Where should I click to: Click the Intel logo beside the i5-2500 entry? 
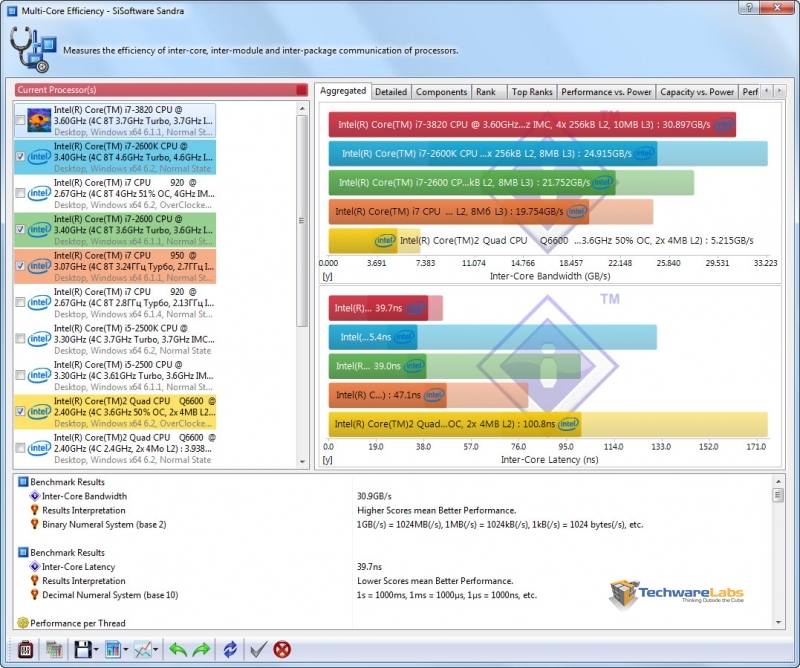[39, 375]
